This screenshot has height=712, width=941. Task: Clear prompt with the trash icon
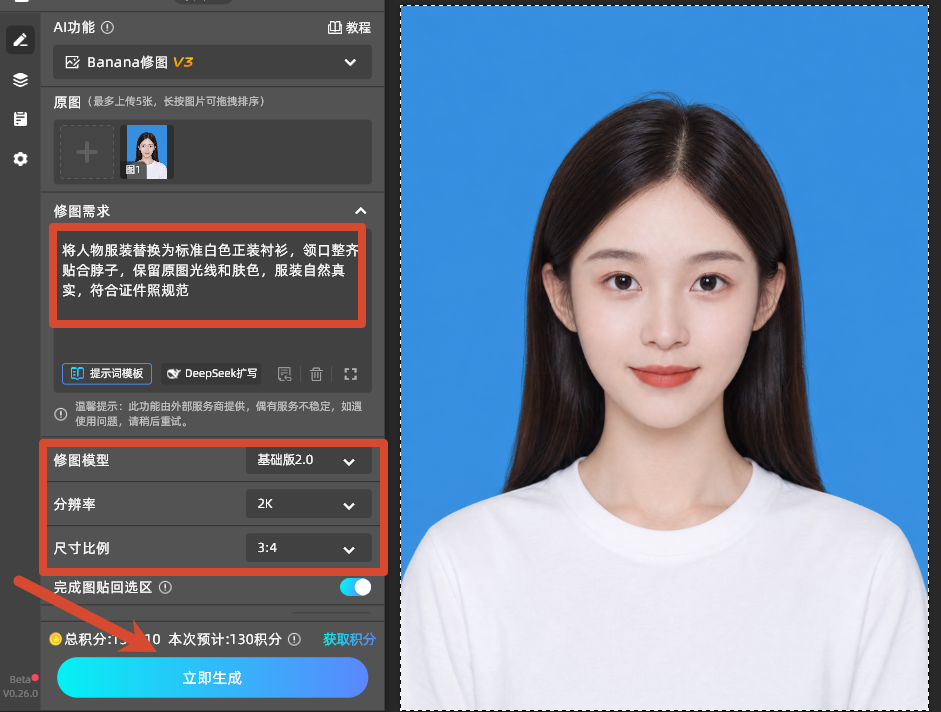pos(316,374)
